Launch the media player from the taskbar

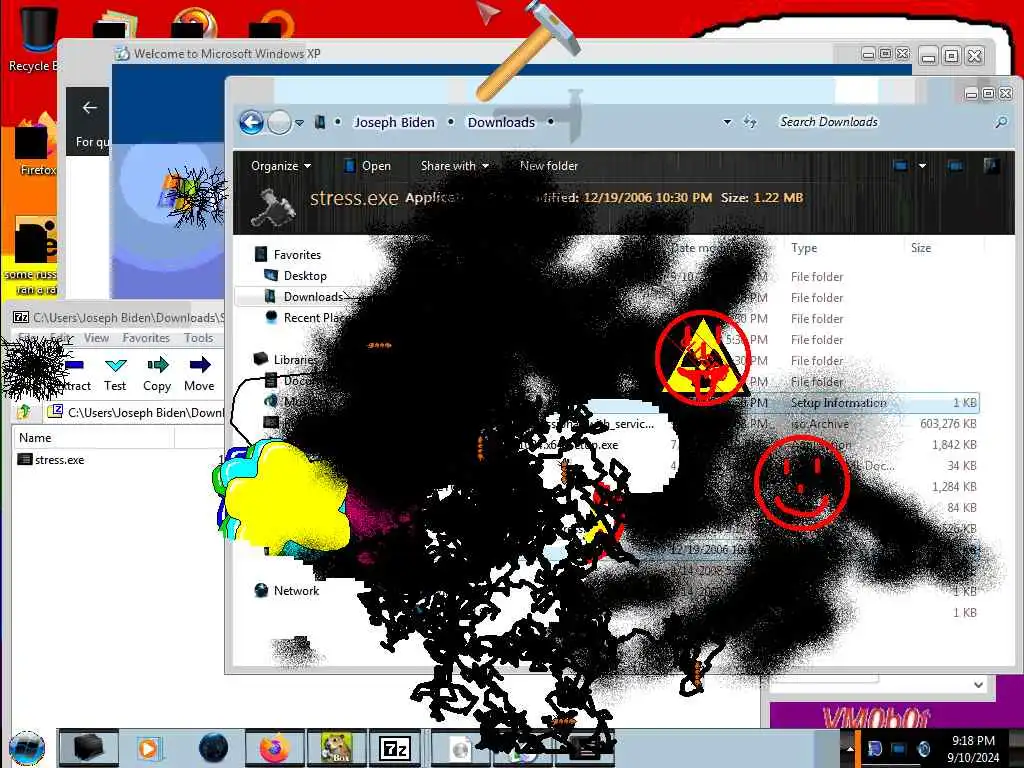click(x=149, y=748)
